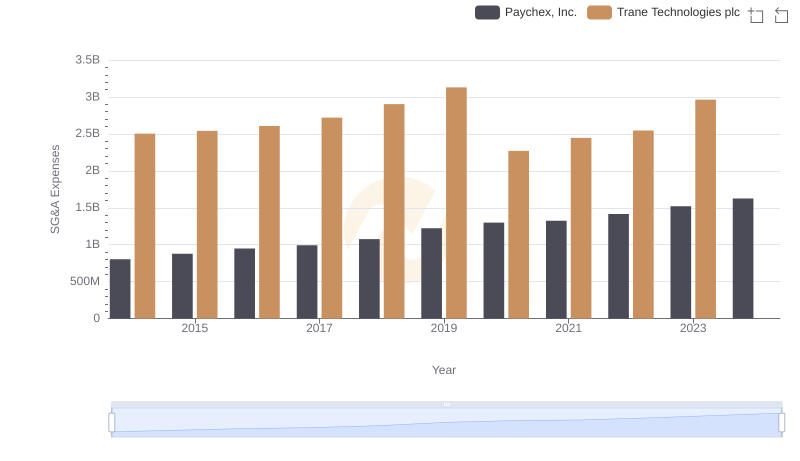Viewport: 800px width, 461px height.
Task: Click the Trane bar for 2023
Action: point(706,209)
